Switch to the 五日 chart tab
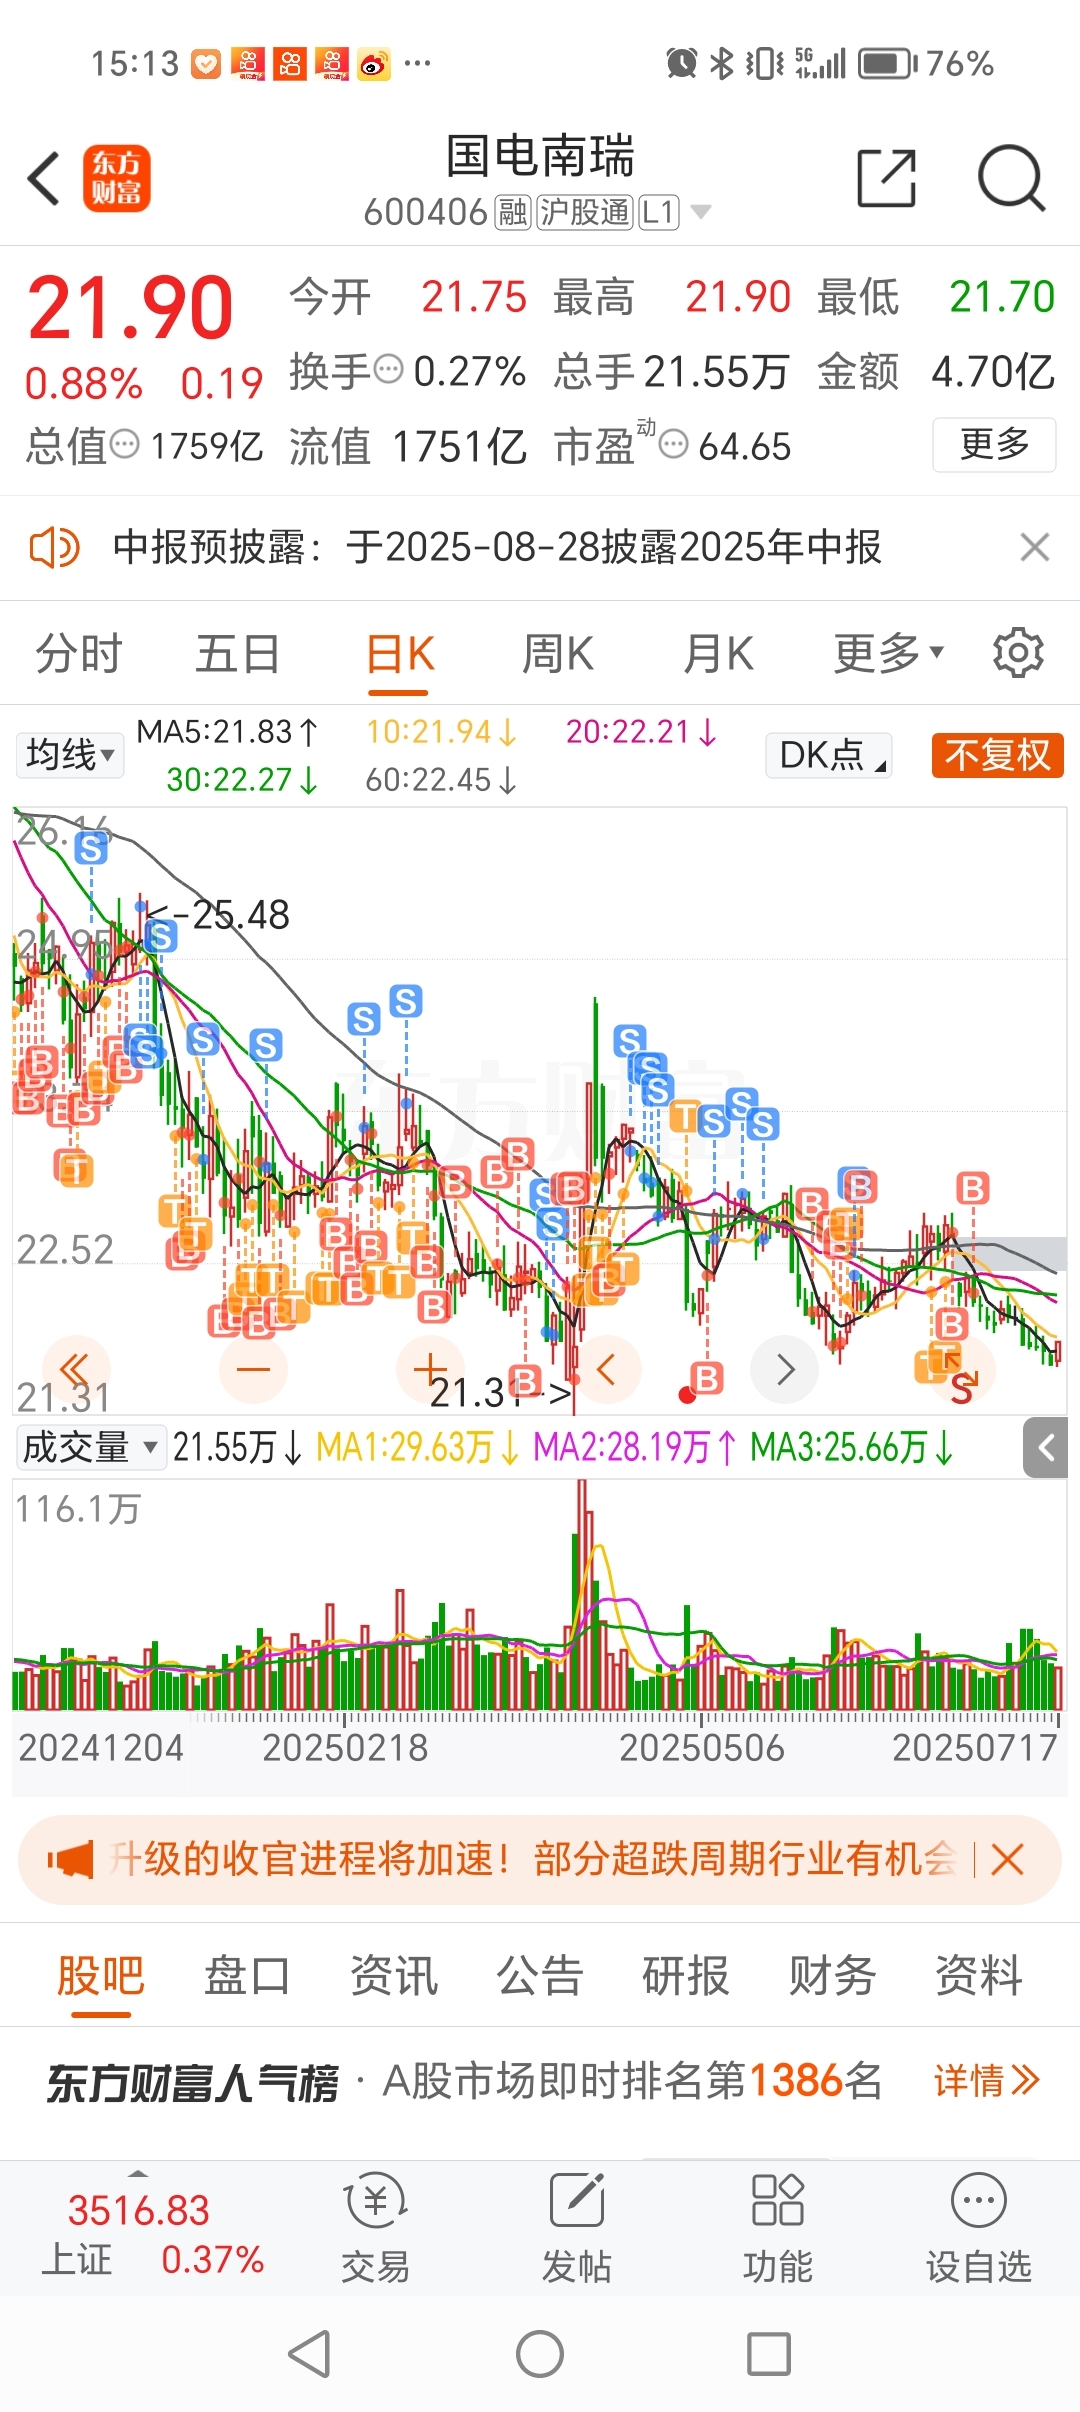The image size is (1080, 2412). 237,654
